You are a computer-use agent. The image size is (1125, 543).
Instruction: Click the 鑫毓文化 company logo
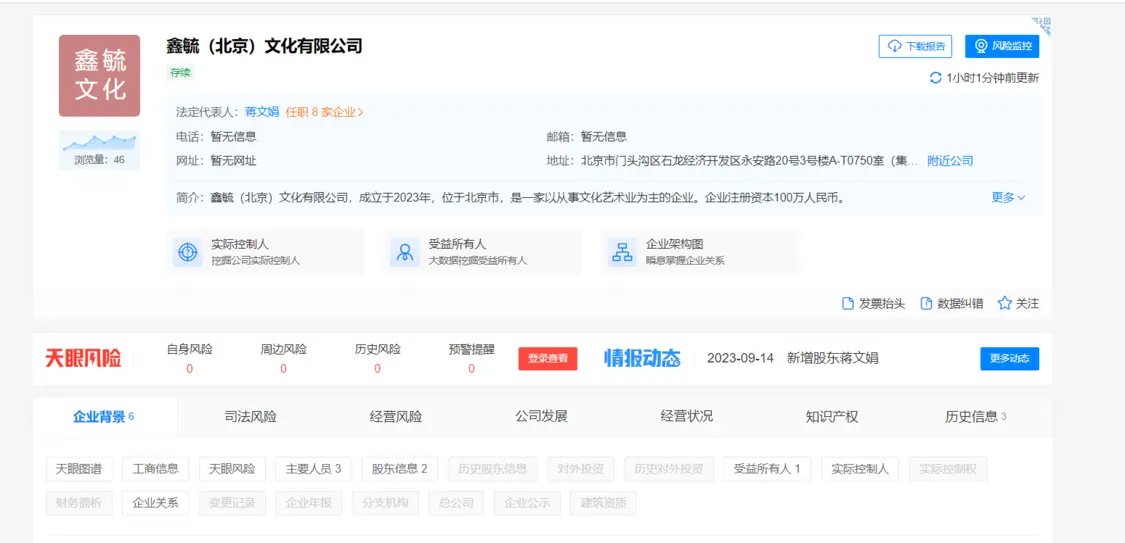pyautogui.click(x=100, y=75)
